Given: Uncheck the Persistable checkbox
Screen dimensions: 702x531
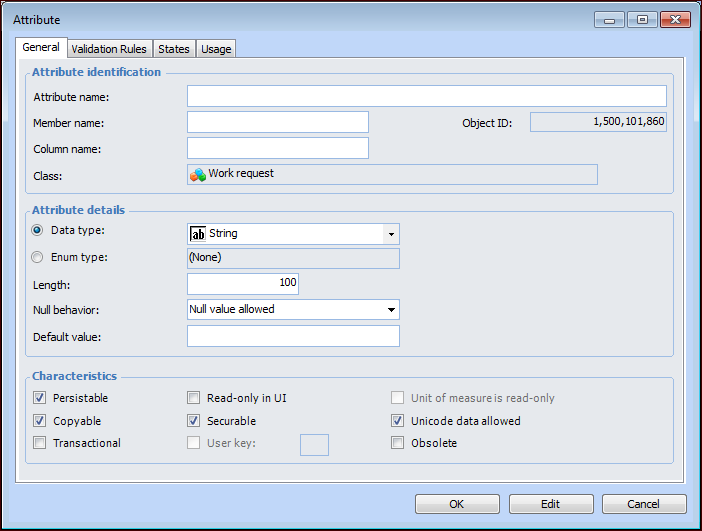Looking at the screenshot, I should pos(39,398).
